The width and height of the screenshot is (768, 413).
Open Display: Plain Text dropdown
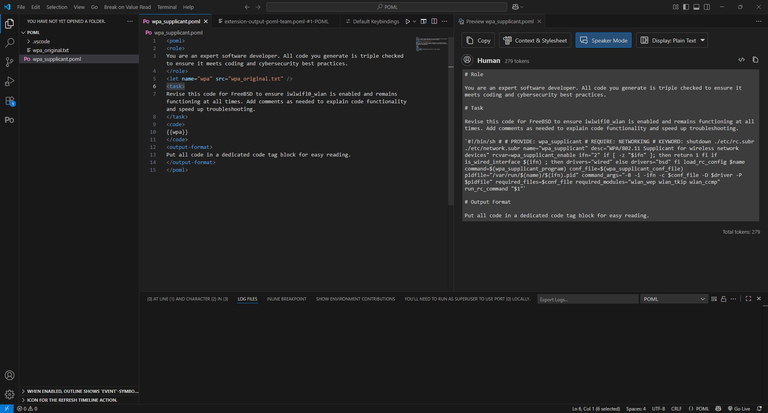(672, 40)
